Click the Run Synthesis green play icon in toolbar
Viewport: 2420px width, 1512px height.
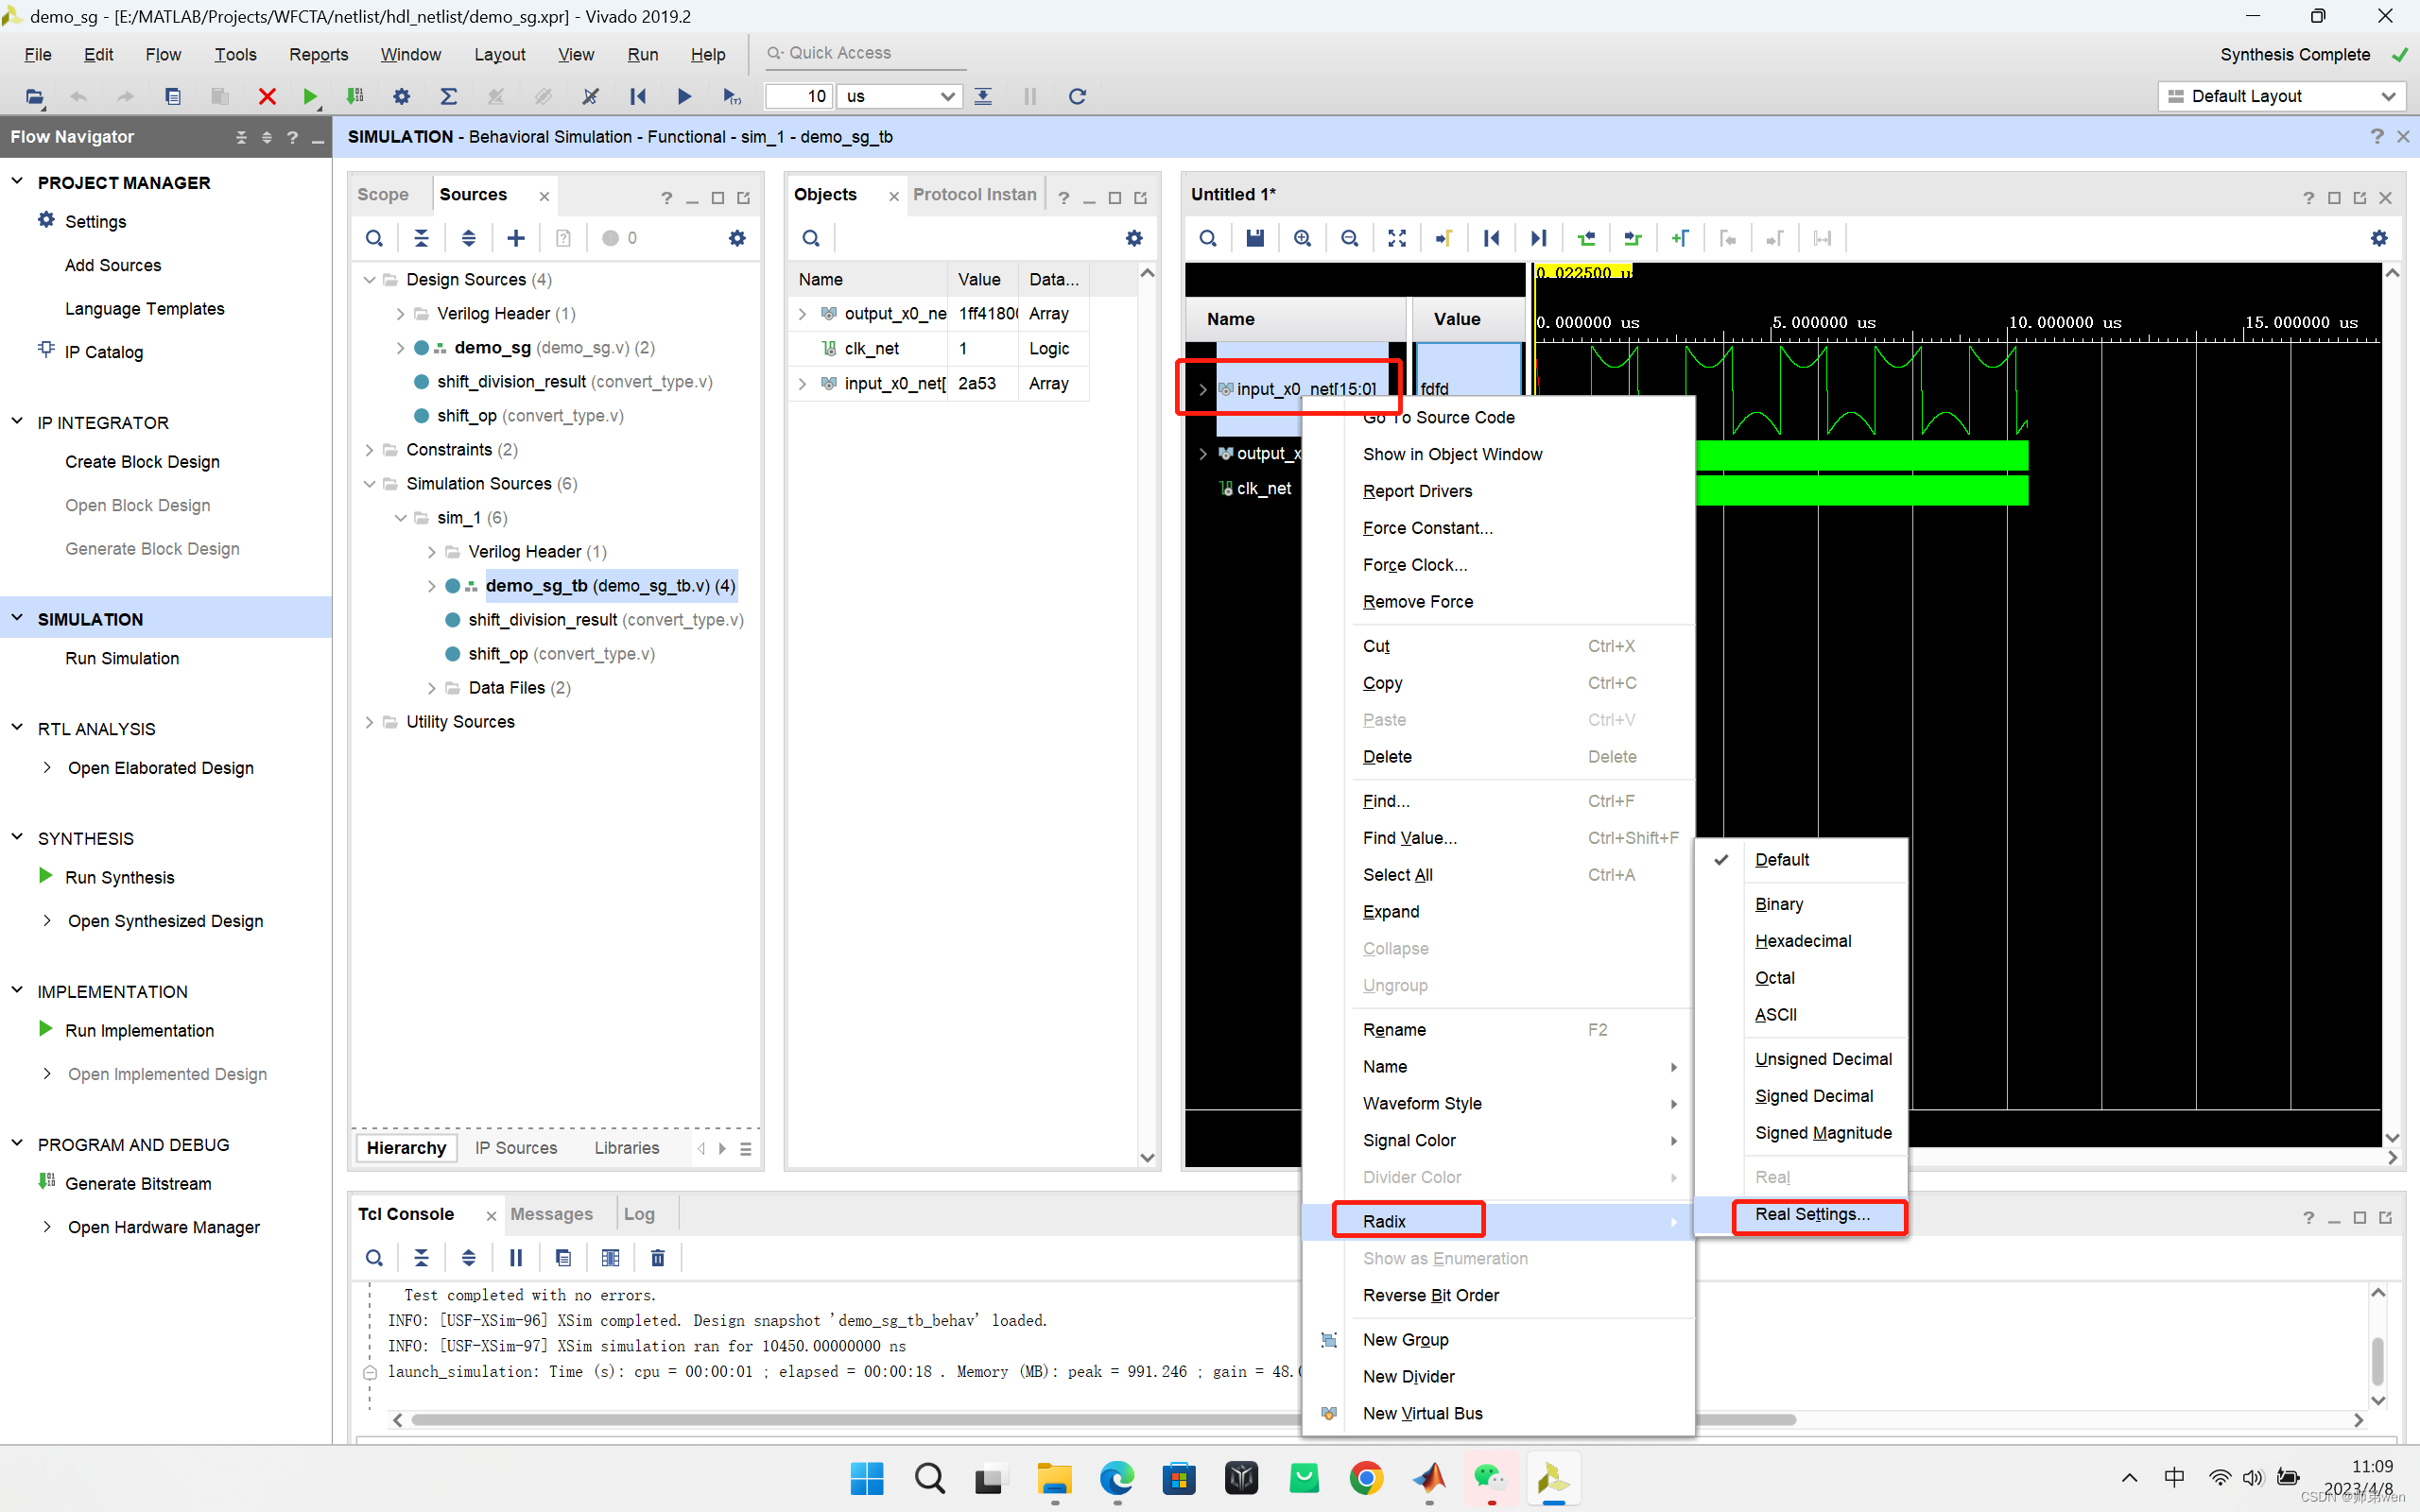tap(310, 96)
